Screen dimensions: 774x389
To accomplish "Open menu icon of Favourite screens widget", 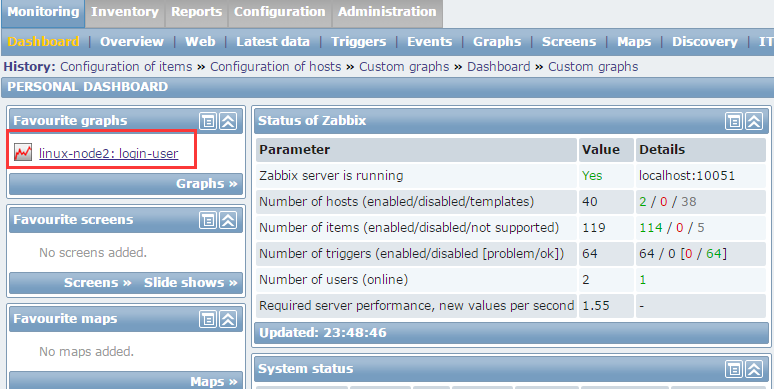I will click(x=208, y=220).
